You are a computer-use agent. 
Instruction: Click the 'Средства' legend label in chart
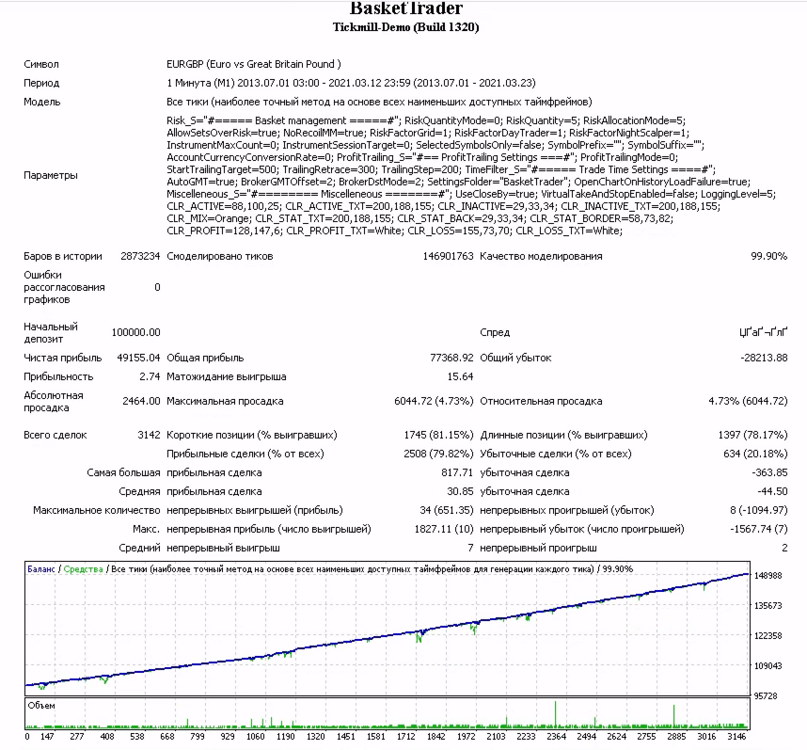click(x=83, y=569)
